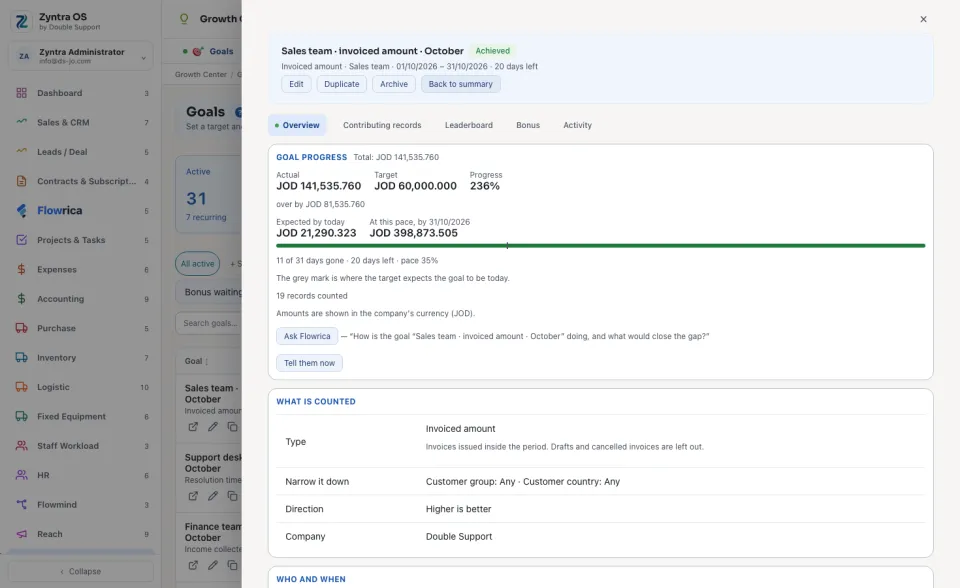Viewport: 960px width, 588px height.
Task: Click the Back to summary button
Action: click(x=460, y=84)
